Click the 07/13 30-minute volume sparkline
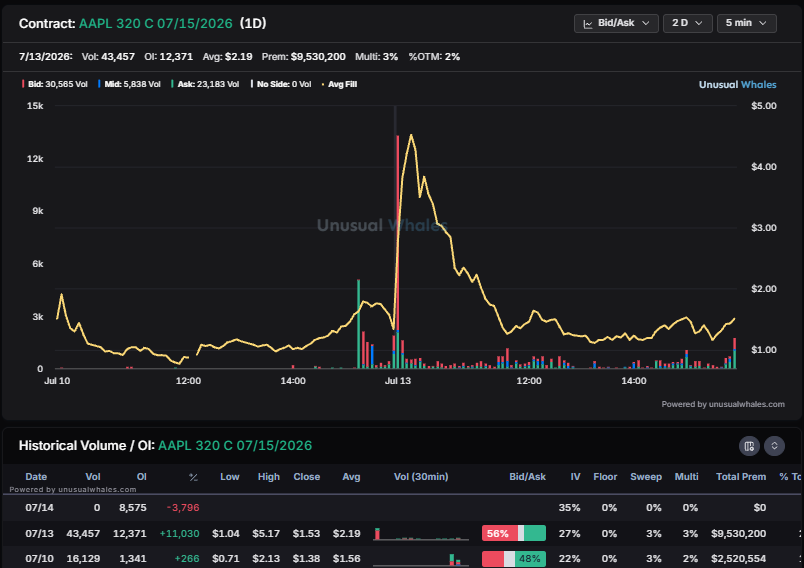The height and width of the screenshot is (568, 804). (x=421, y=534)
